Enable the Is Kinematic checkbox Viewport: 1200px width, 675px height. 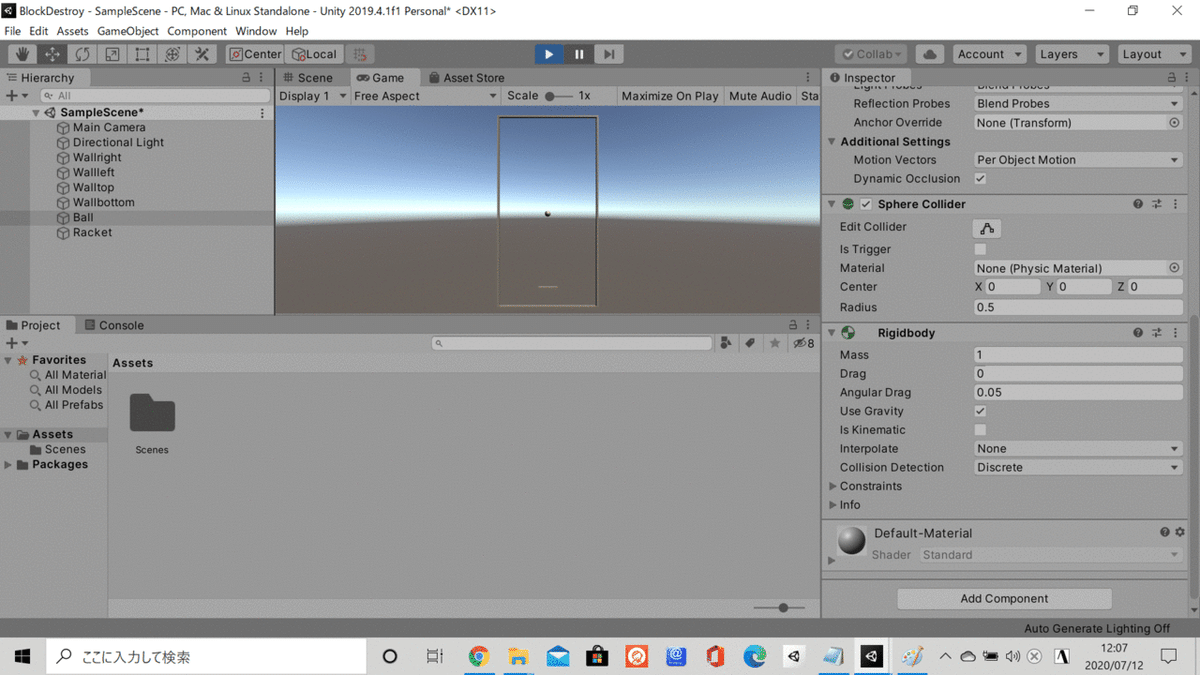[x=980, y=430]
